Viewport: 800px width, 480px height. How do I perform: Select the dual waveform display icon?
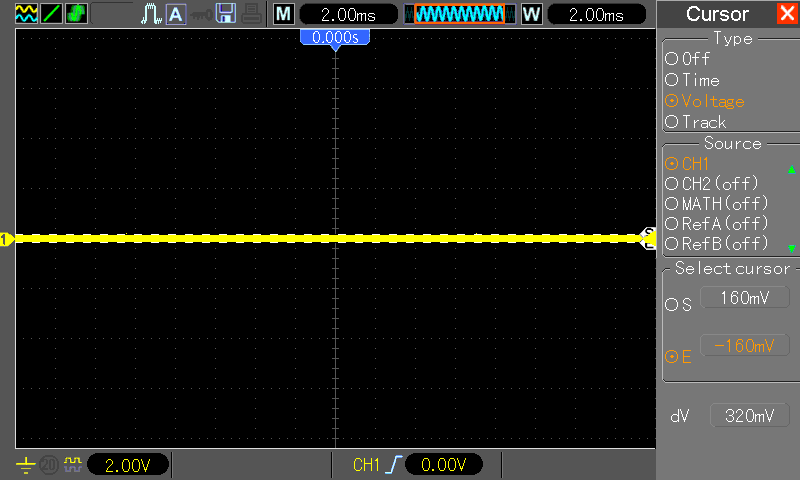[x=26, y=14]
